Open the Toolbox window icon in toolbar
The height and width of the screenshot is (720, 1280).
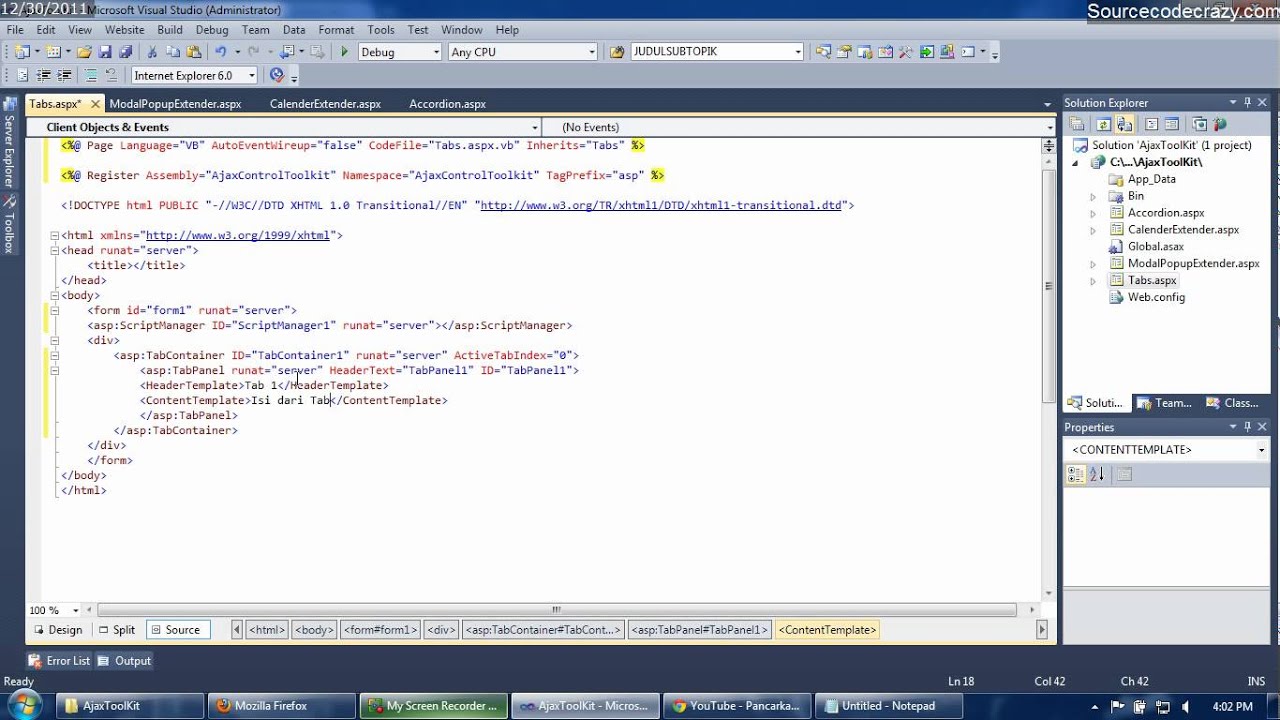click(905, 52)
